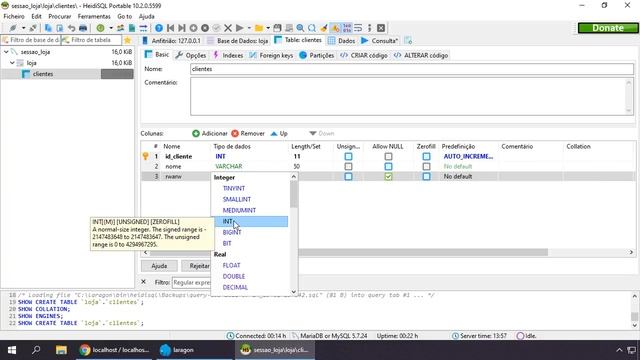Choose FLOAT from the datatype list

coord(231,265)
